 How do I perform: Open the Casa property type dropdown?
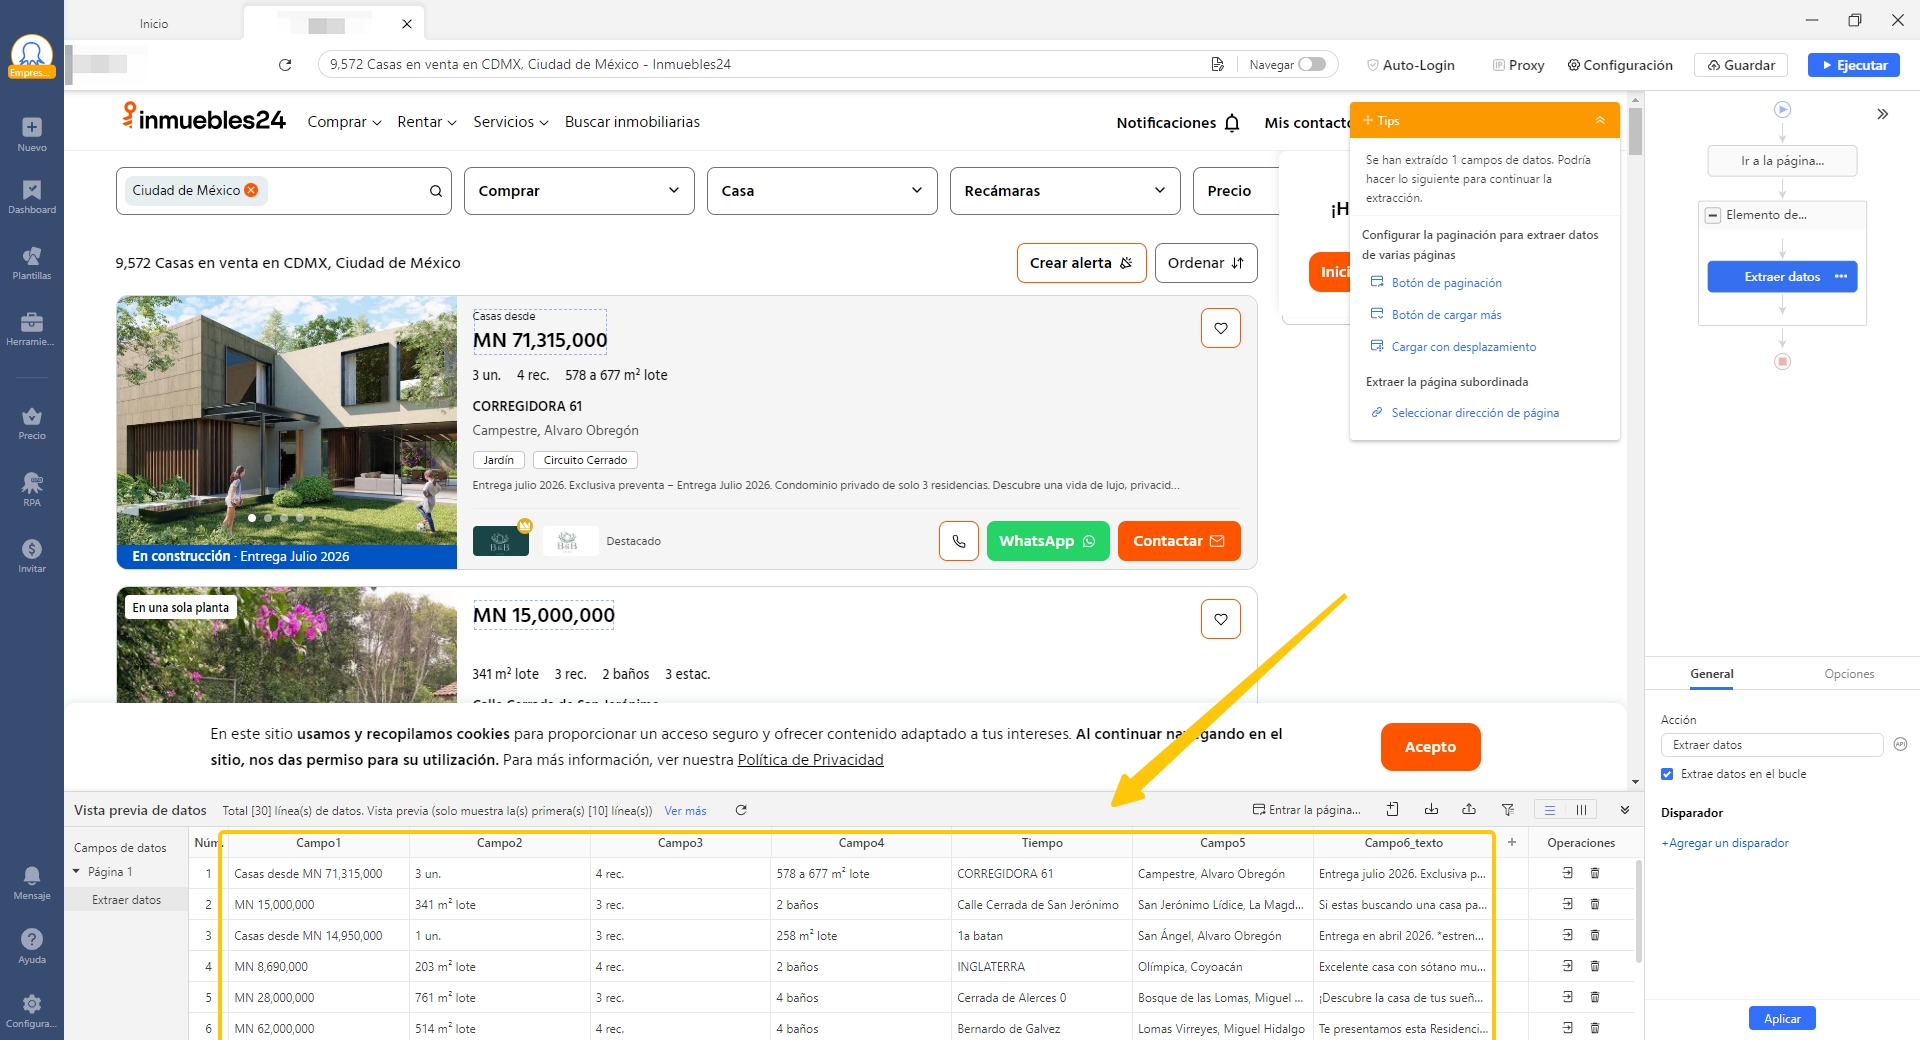[821, 191]
